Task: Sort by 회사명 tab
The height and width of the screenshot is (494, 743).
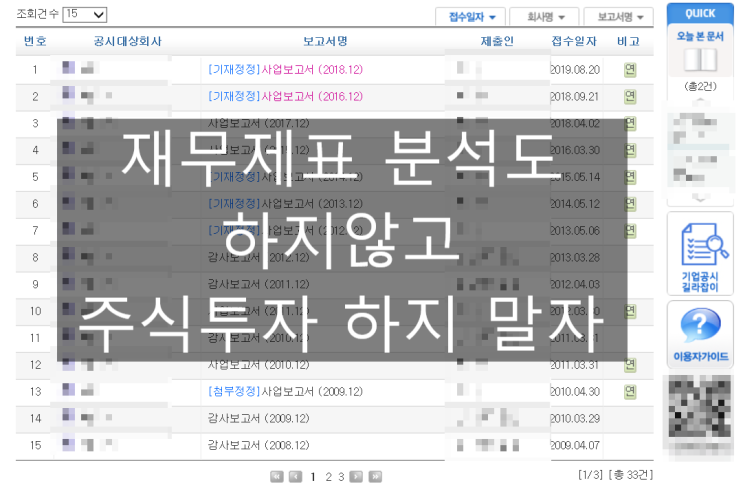Action: [x=544, y=17]
